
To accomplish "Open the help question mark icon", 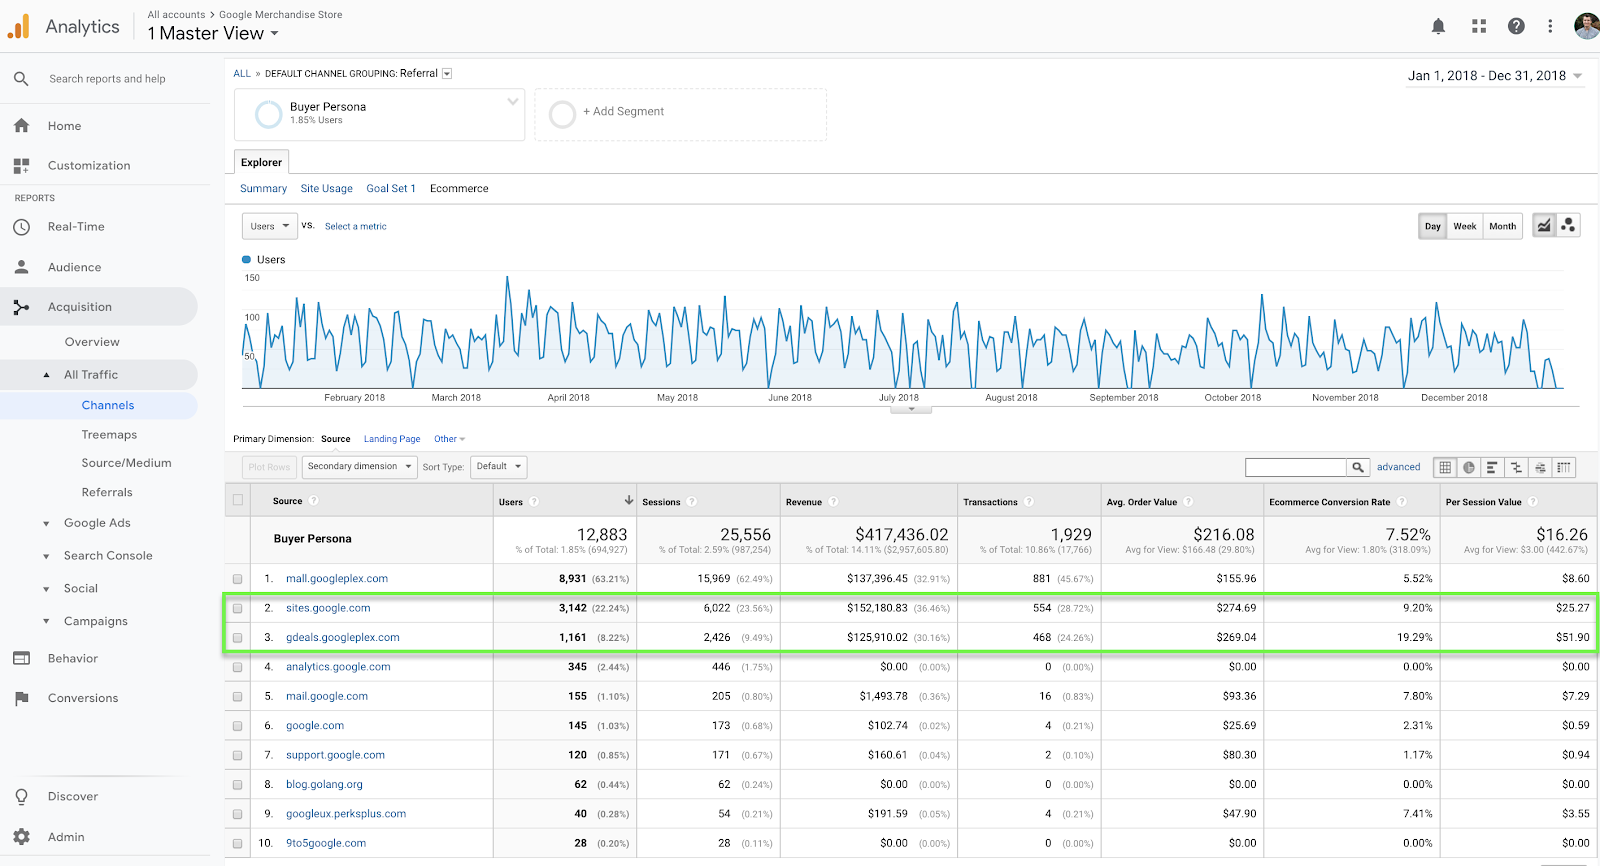I will pos(1516,27).
